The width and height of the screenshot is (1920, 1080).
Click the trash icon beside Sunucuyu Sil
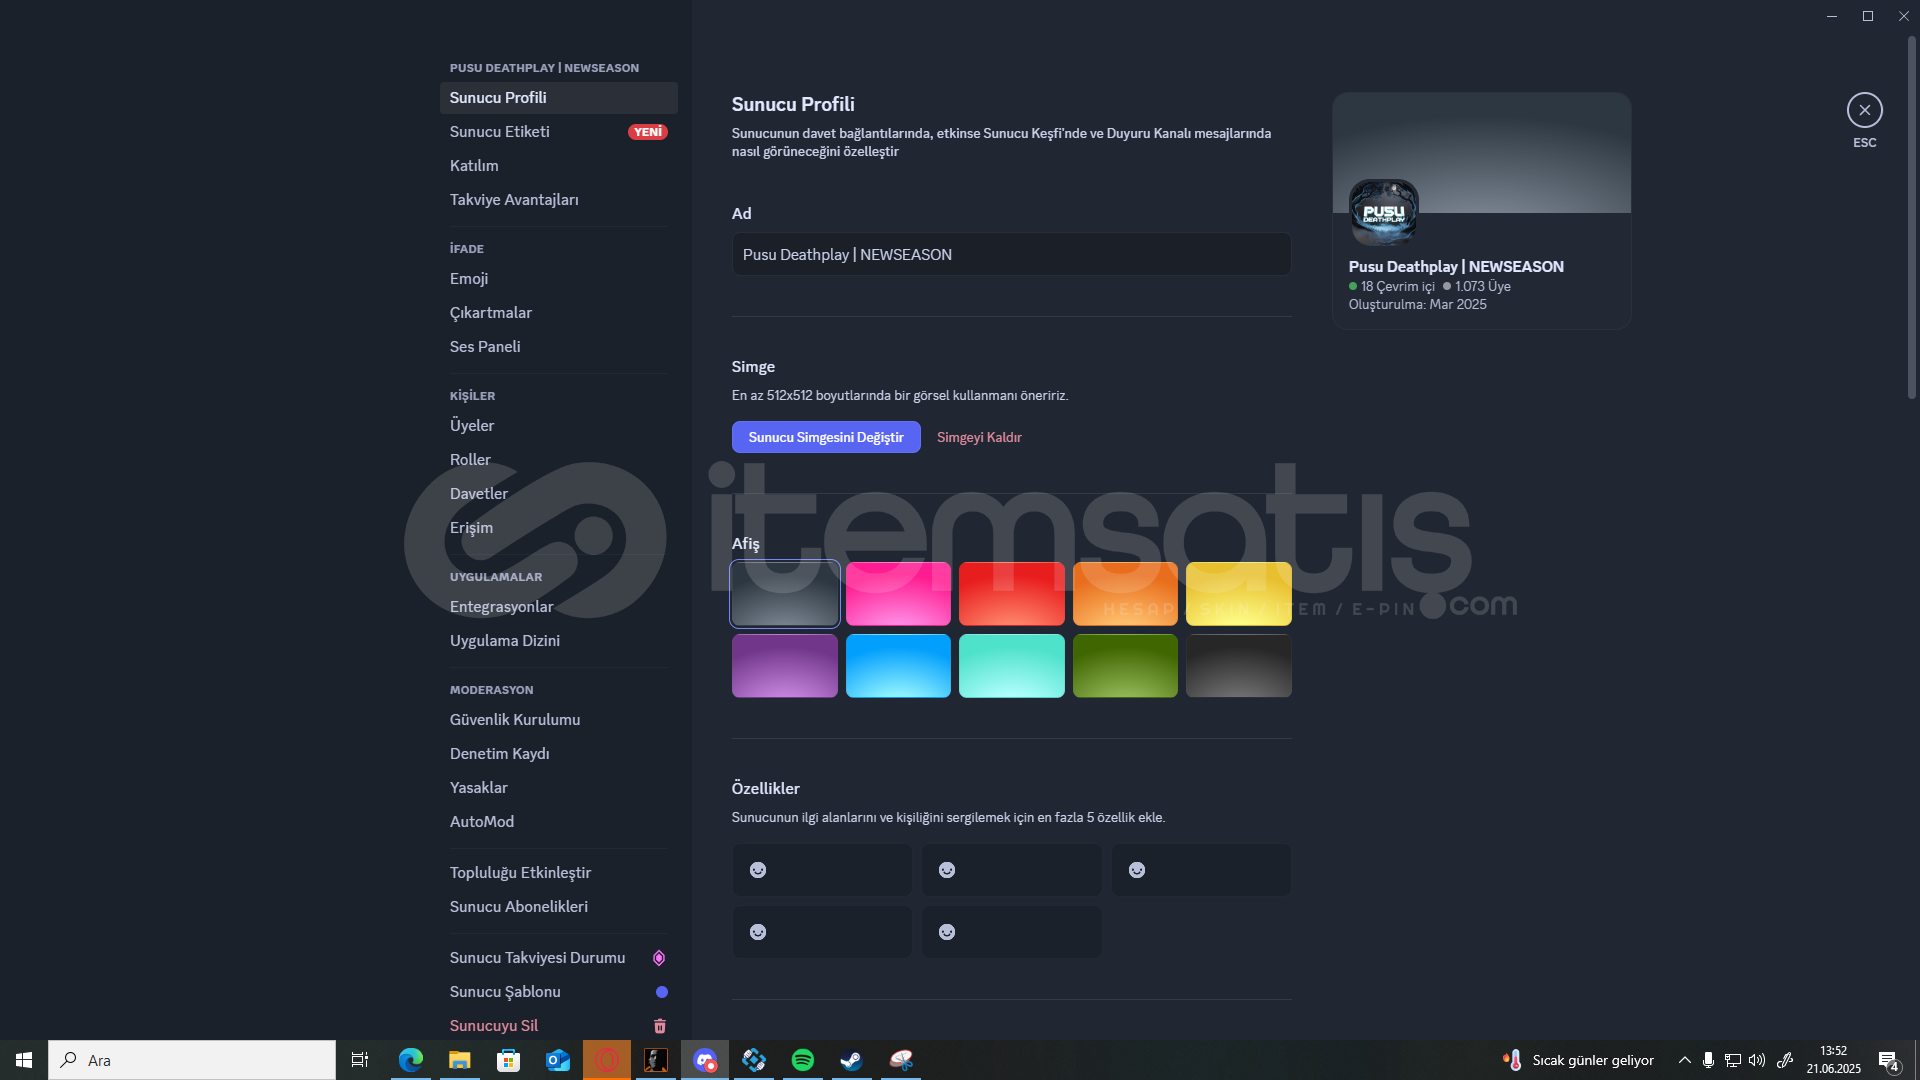660,1026
